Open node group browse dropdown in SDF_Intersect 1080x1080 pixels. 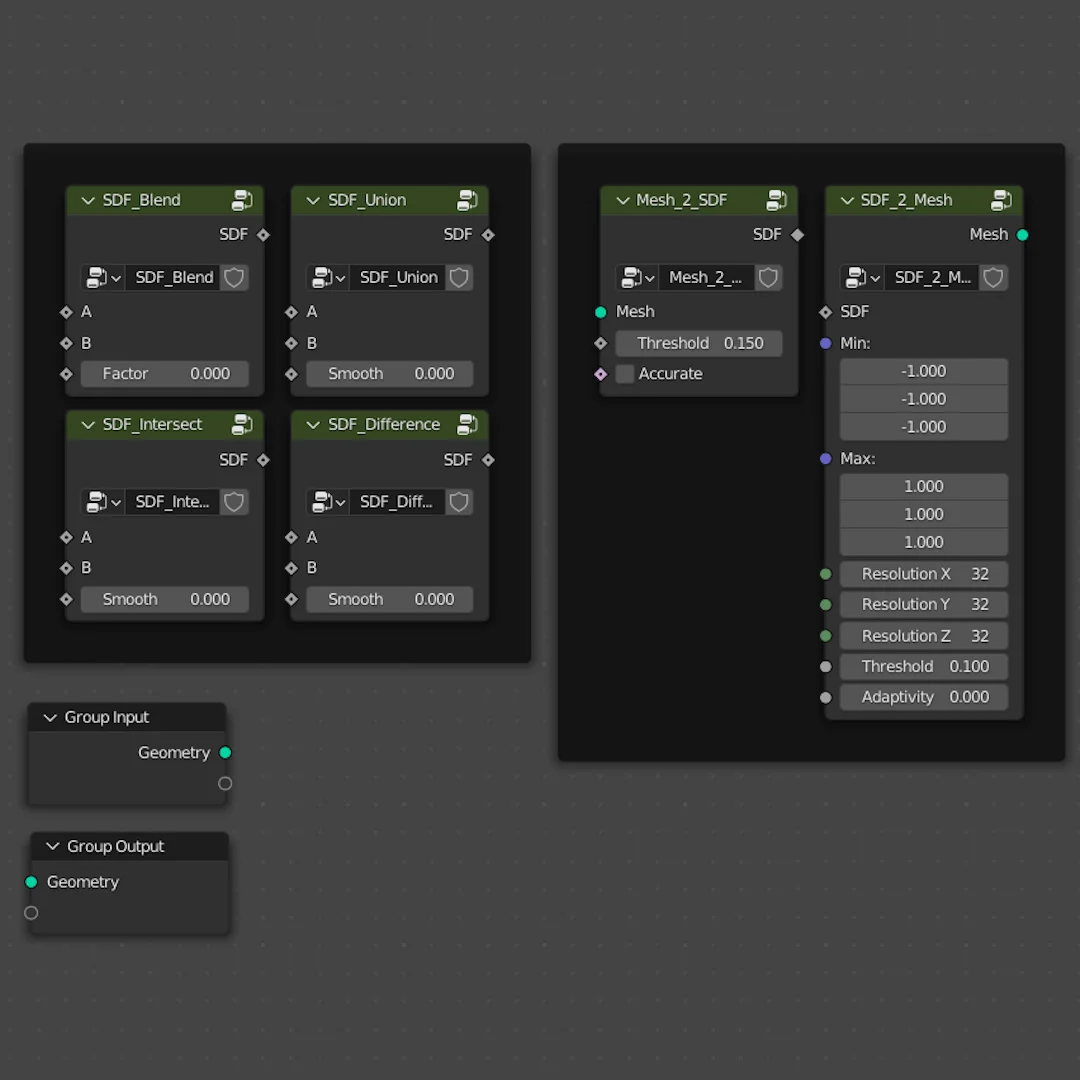pyautogui.click(x=103, y=502)
